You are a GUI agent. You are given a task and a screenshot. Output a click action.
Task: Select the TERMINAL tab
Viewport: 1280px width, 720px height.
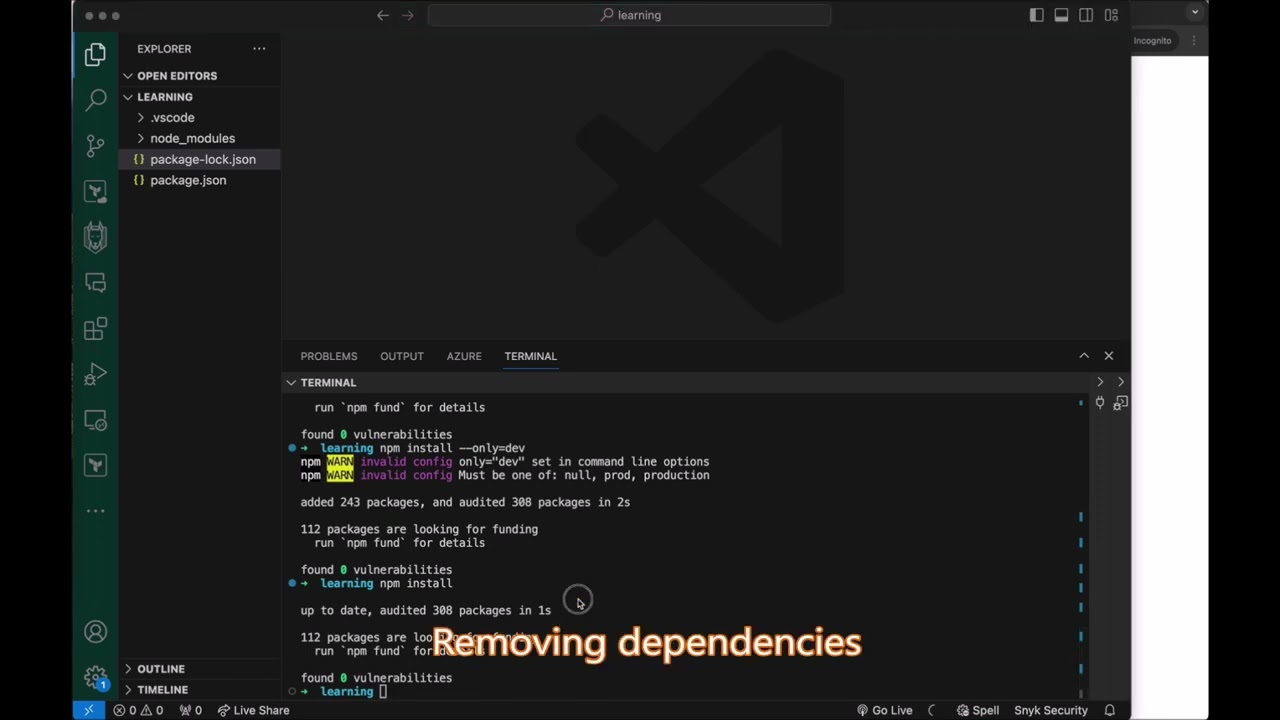click(530, 356)
